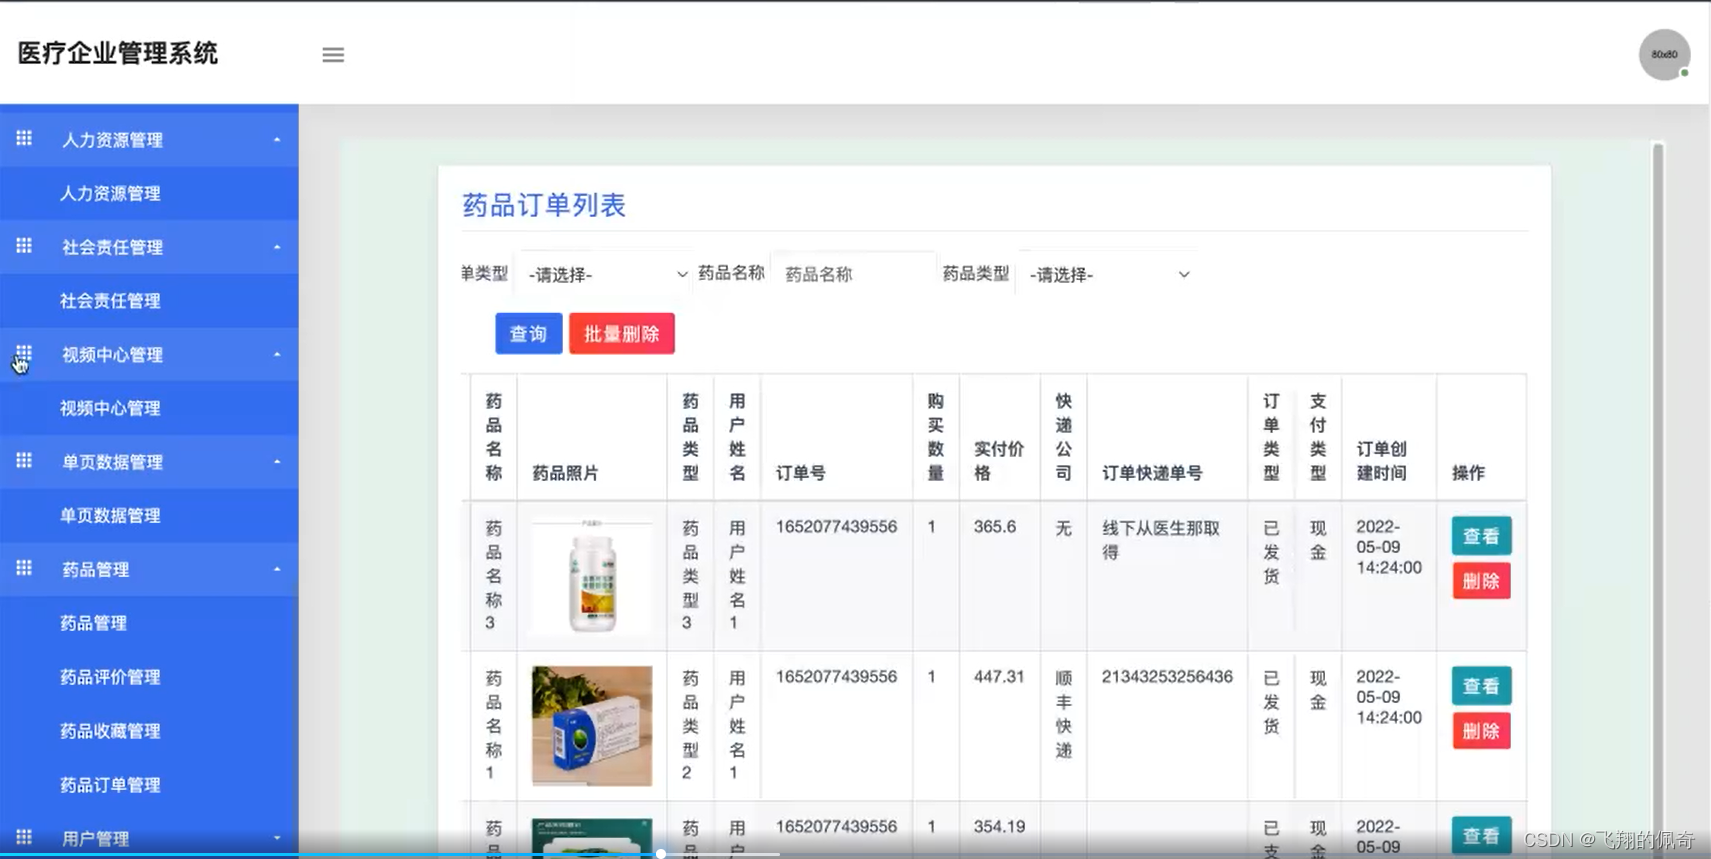Image resolution: width=1711 pixels, height=859 pixels.
Task: Open the 单类型 filter dropdown
Action: pos(606,274)
